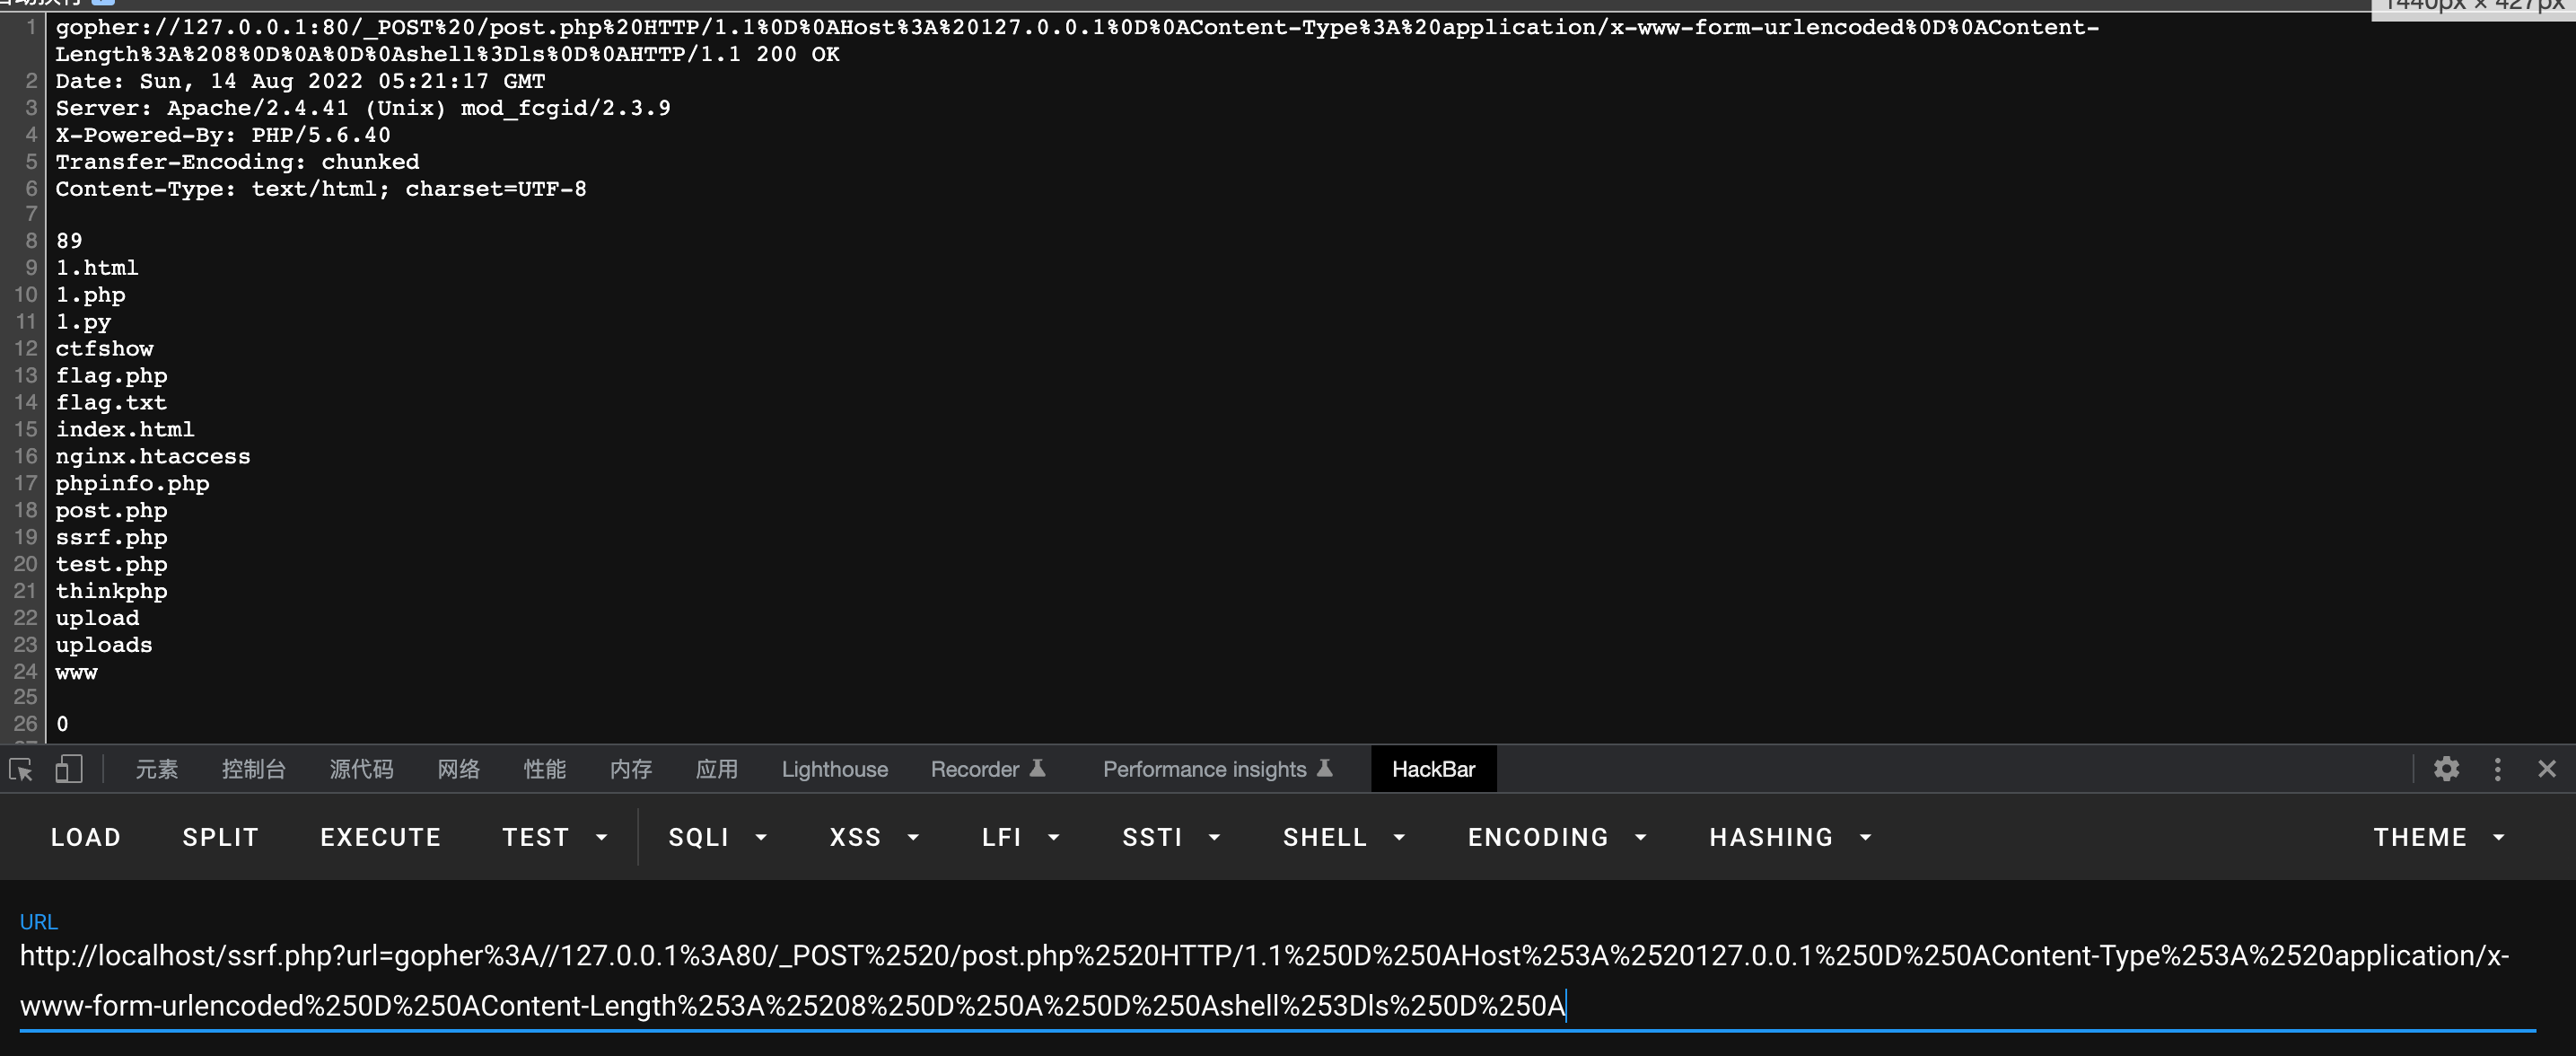Click the 1.py entry
Image resolution: width=2576 pixels, height=1056 pixels.
pos(83,322)
